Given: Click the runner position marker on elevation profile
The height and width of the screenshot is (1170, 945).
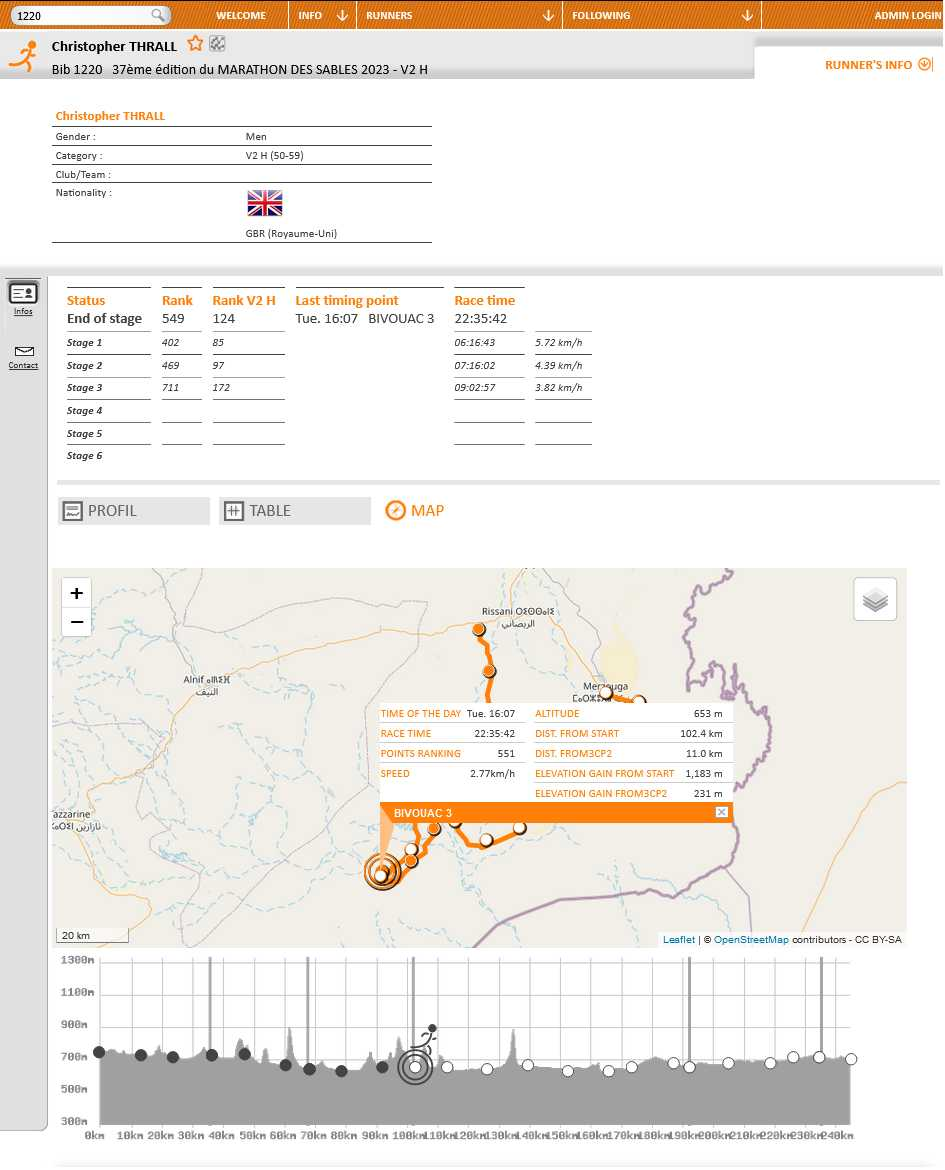Looking at the screenshot, I should (x=415, y=1067).
